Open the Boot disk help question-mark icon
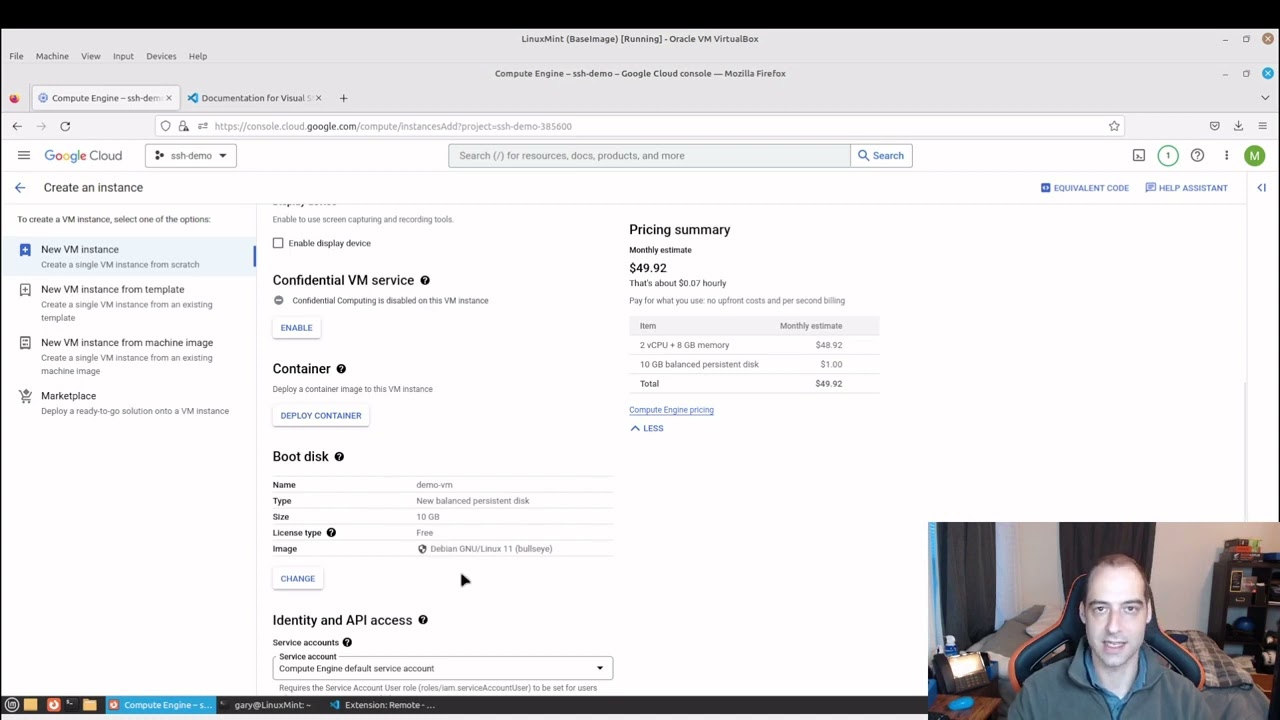Screen dimensions: 1280x720 pyautogui.click(x=338, y=457)
